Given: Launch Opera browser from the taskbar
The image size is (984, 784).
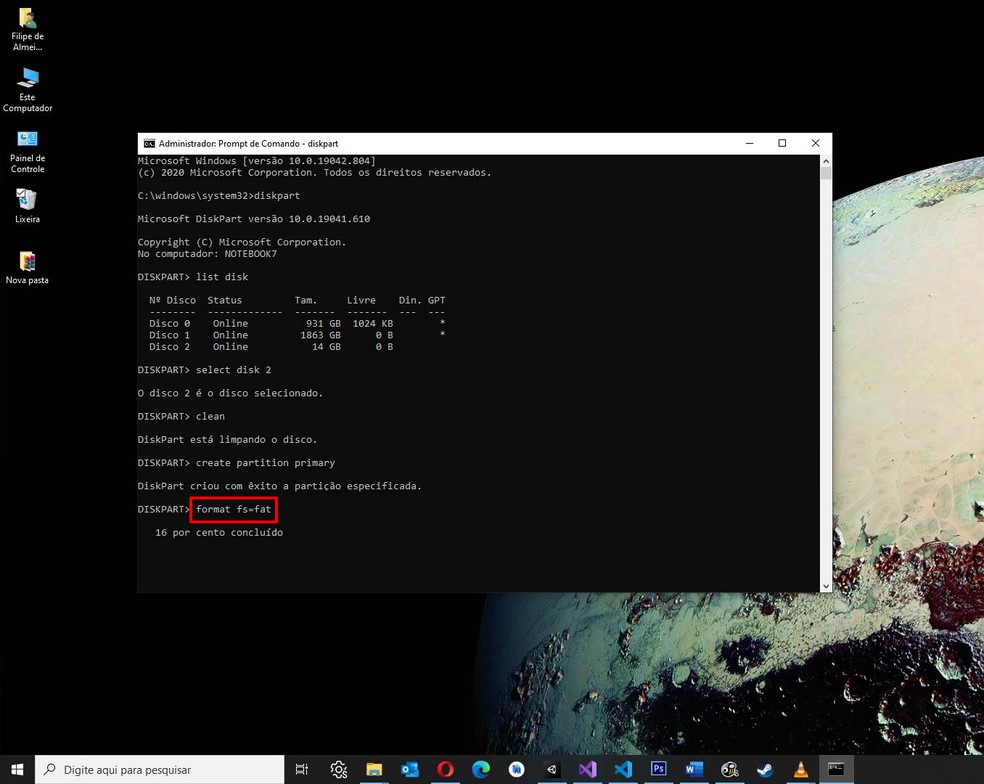Looking at the screenshot, I should (446, 770).
